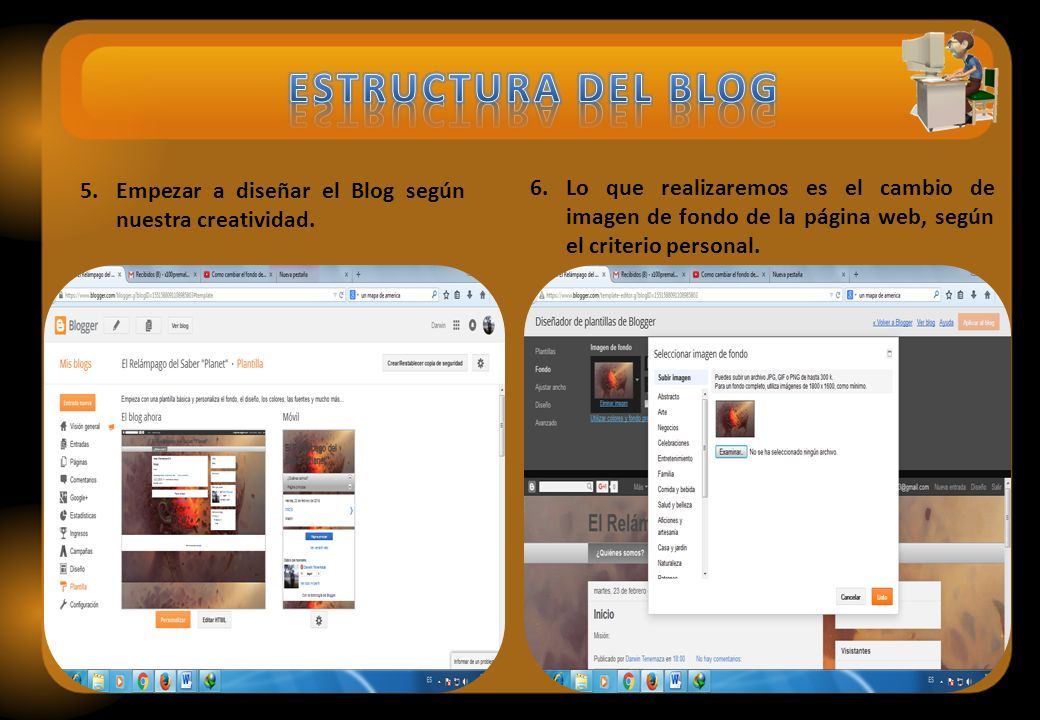Click Examinar file browse button
Screen dimensions: 1040x720
tap(731, 452)
